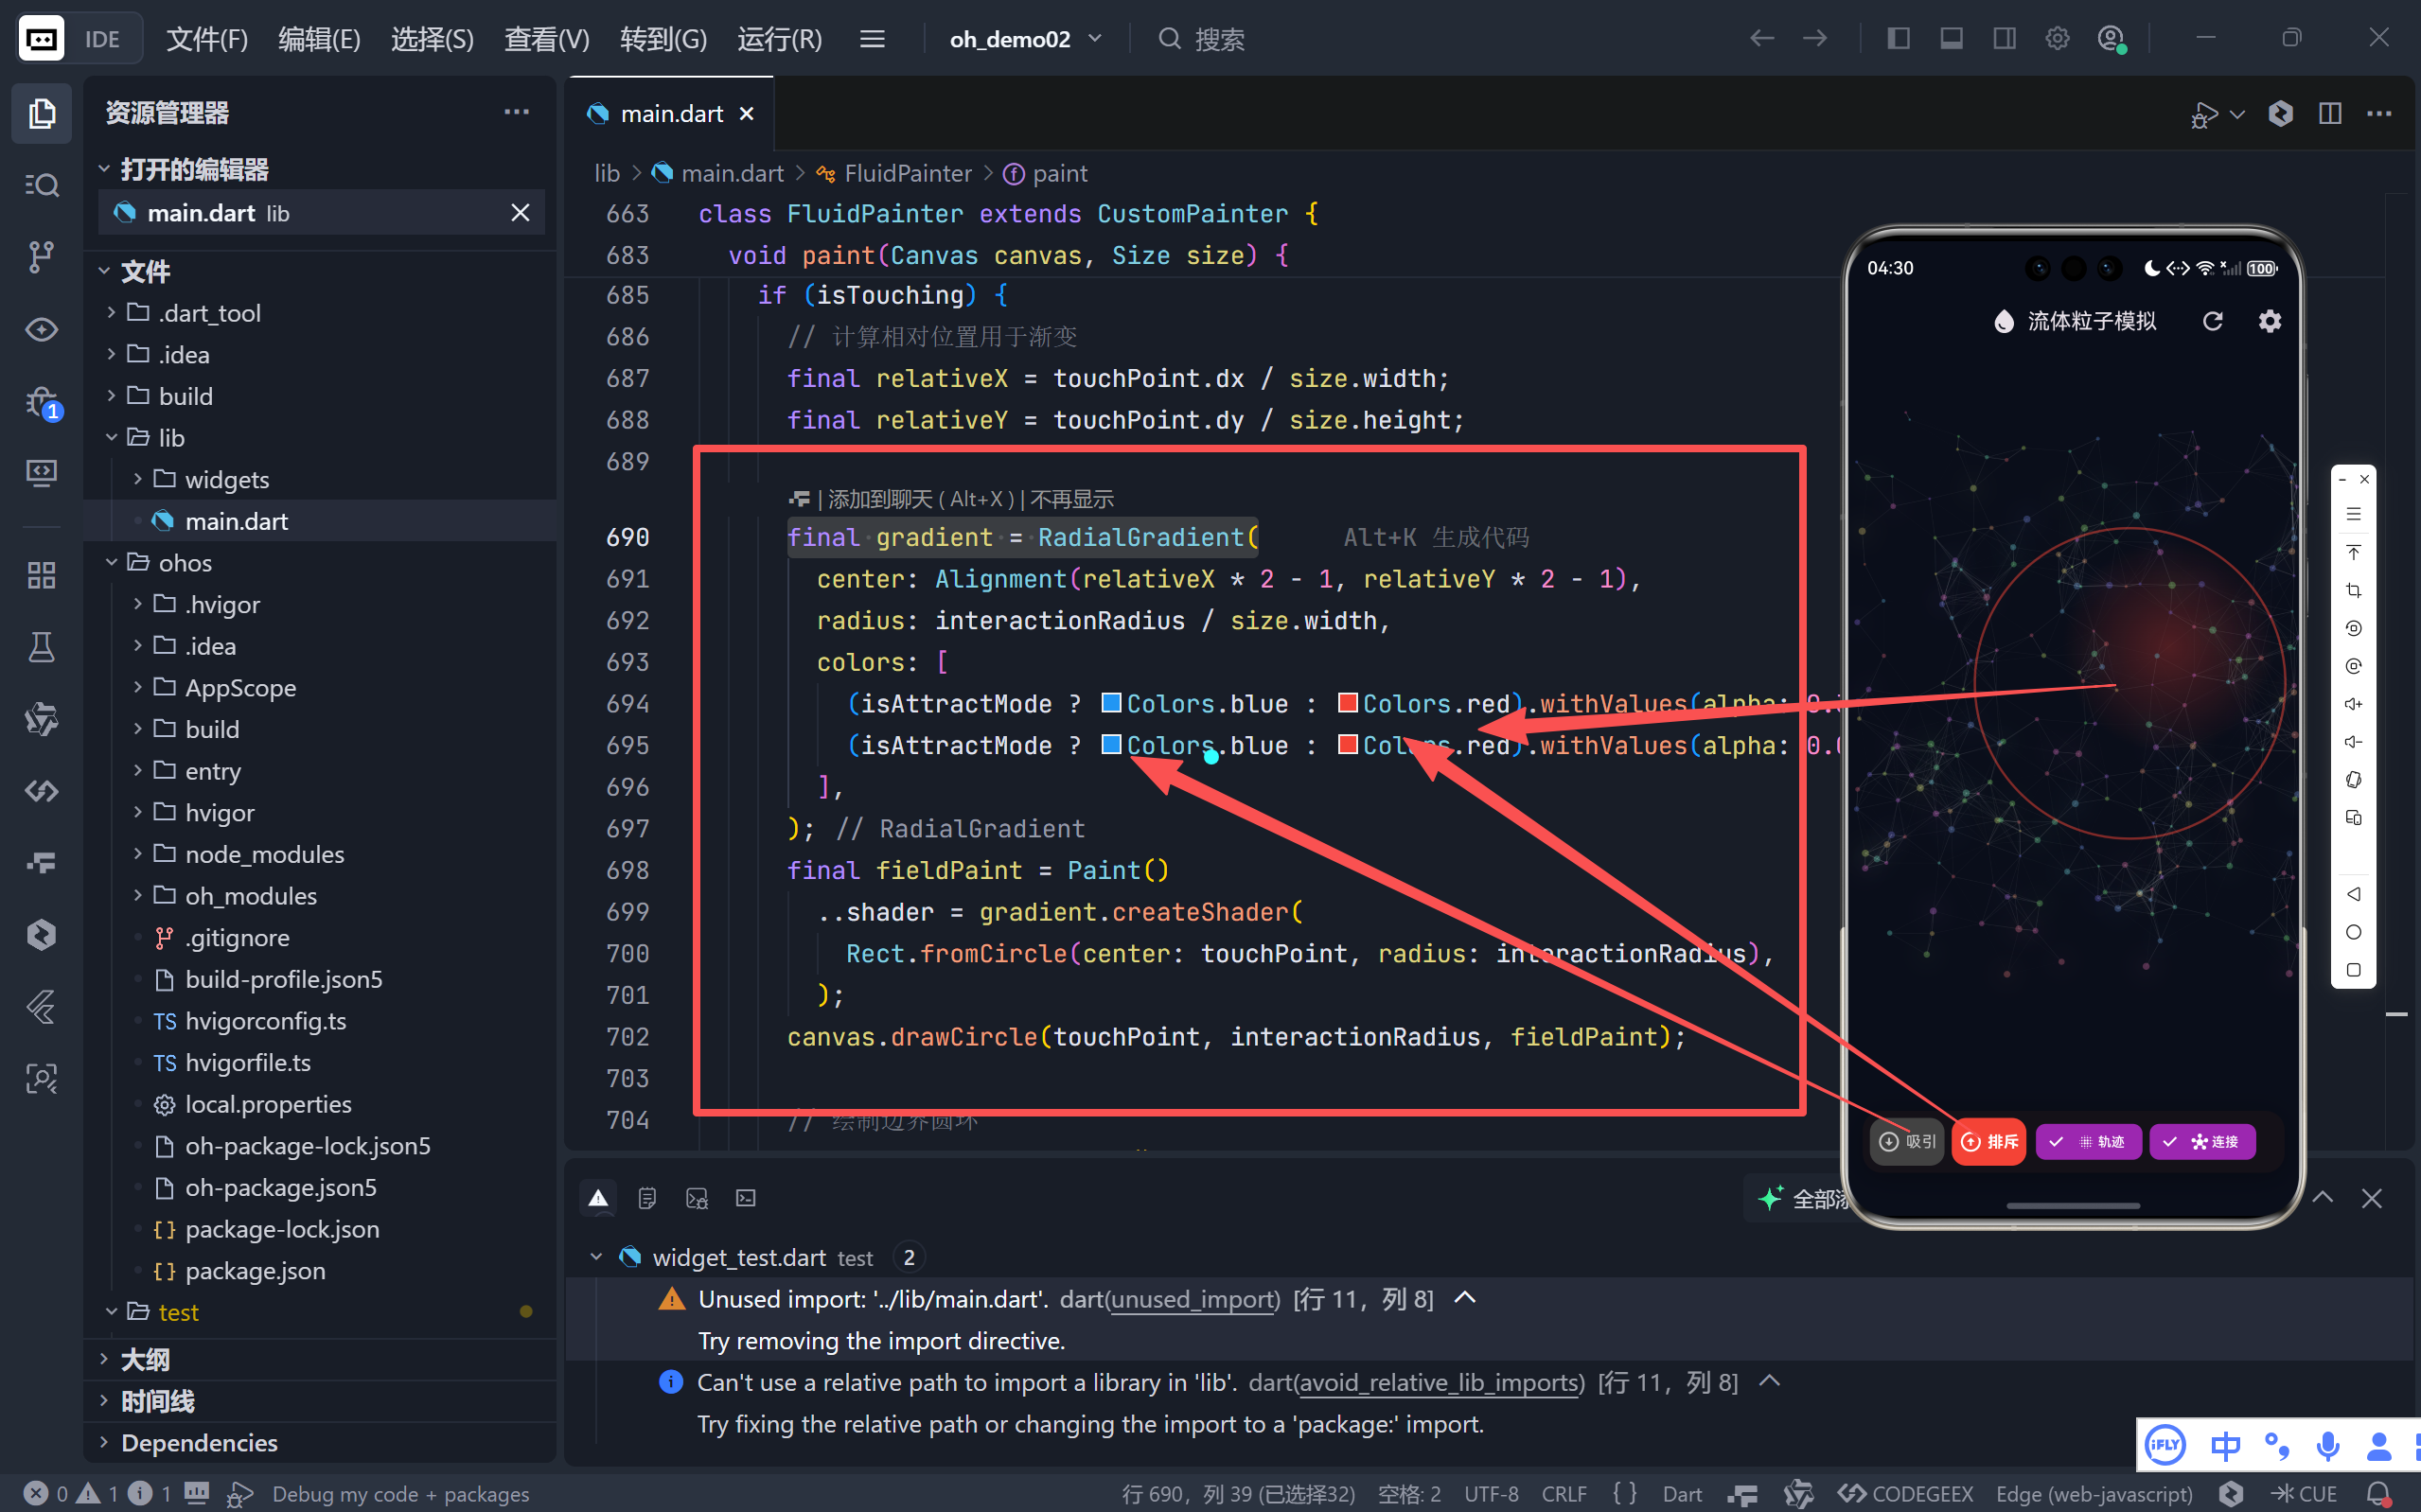Click the 不再显示 code lens link
The height and width of the screenshot is (1512, 2421).
1071,499
